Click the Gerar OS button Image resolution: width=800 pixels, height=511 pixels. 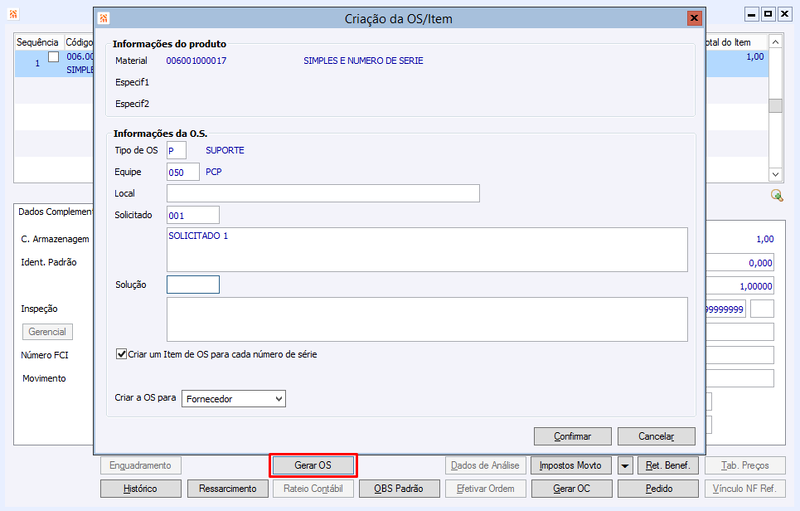point(313,466)
